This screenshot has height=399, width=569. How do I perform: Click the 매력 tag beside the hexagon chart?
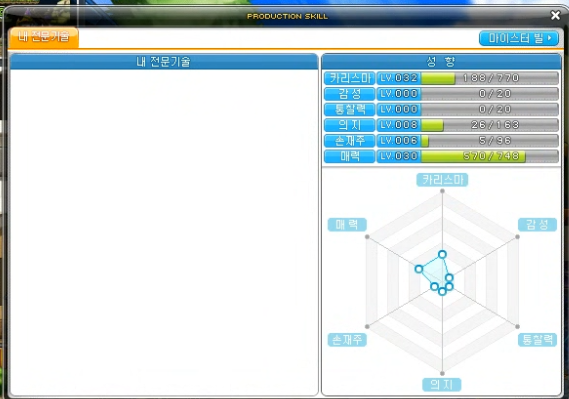click(x=347, y=225)
